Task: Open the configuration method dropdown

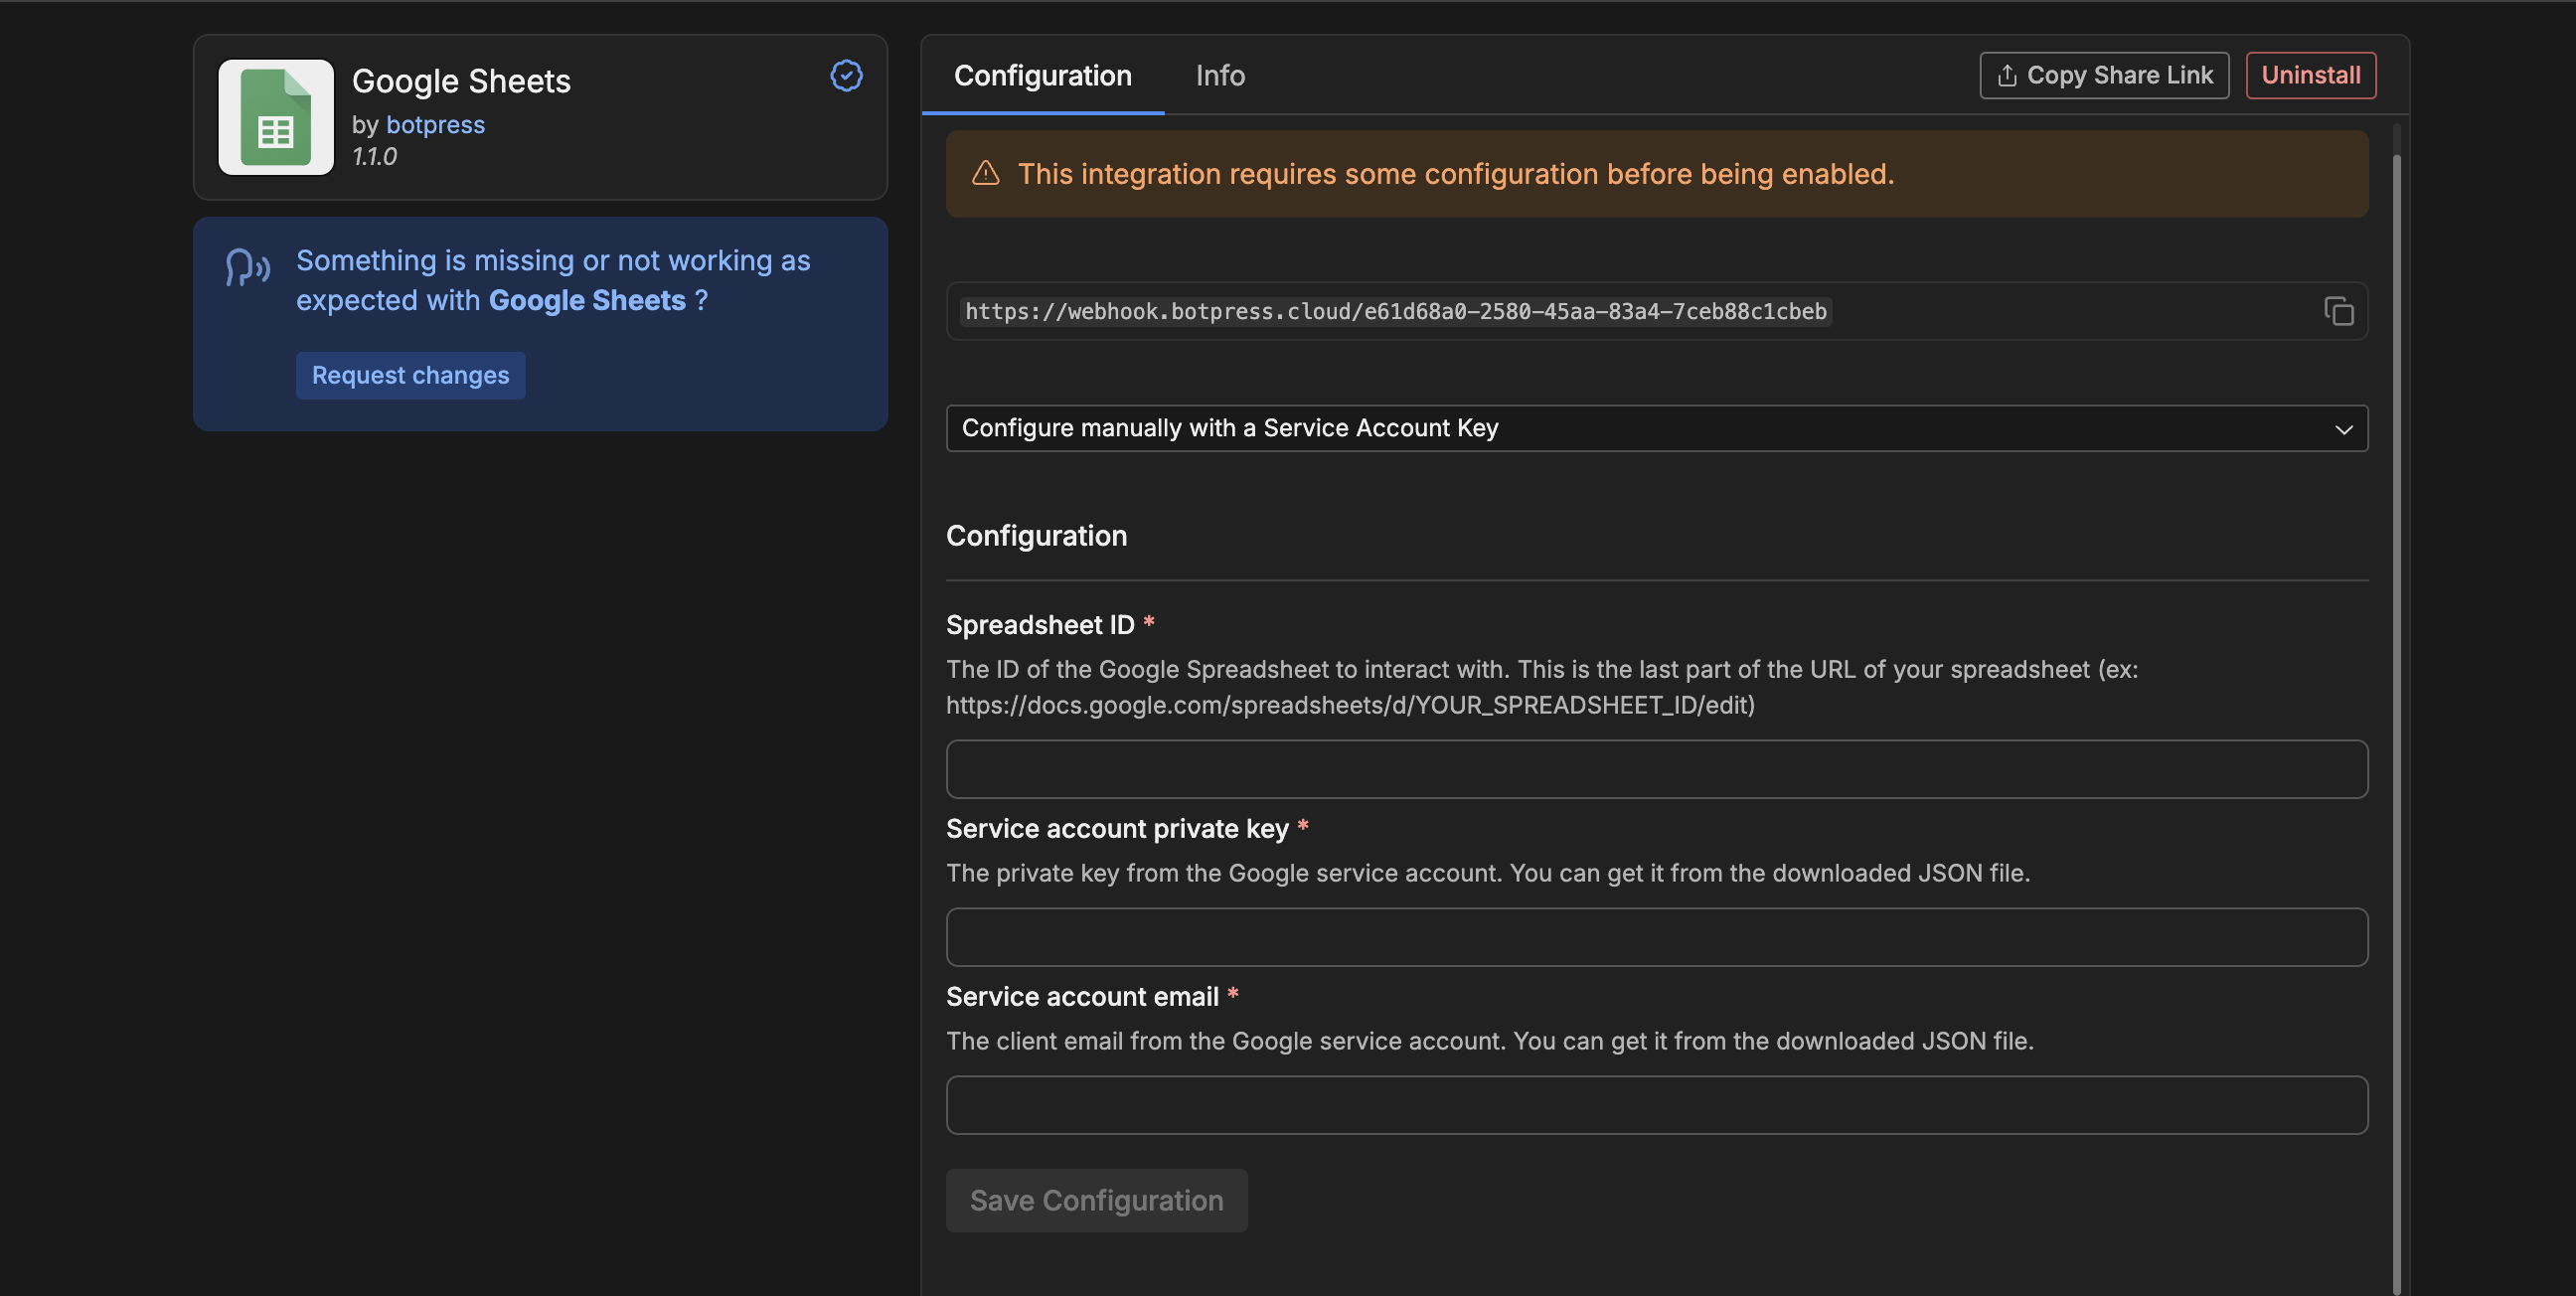Action: pyautogui.click(x=1655, y=428)
